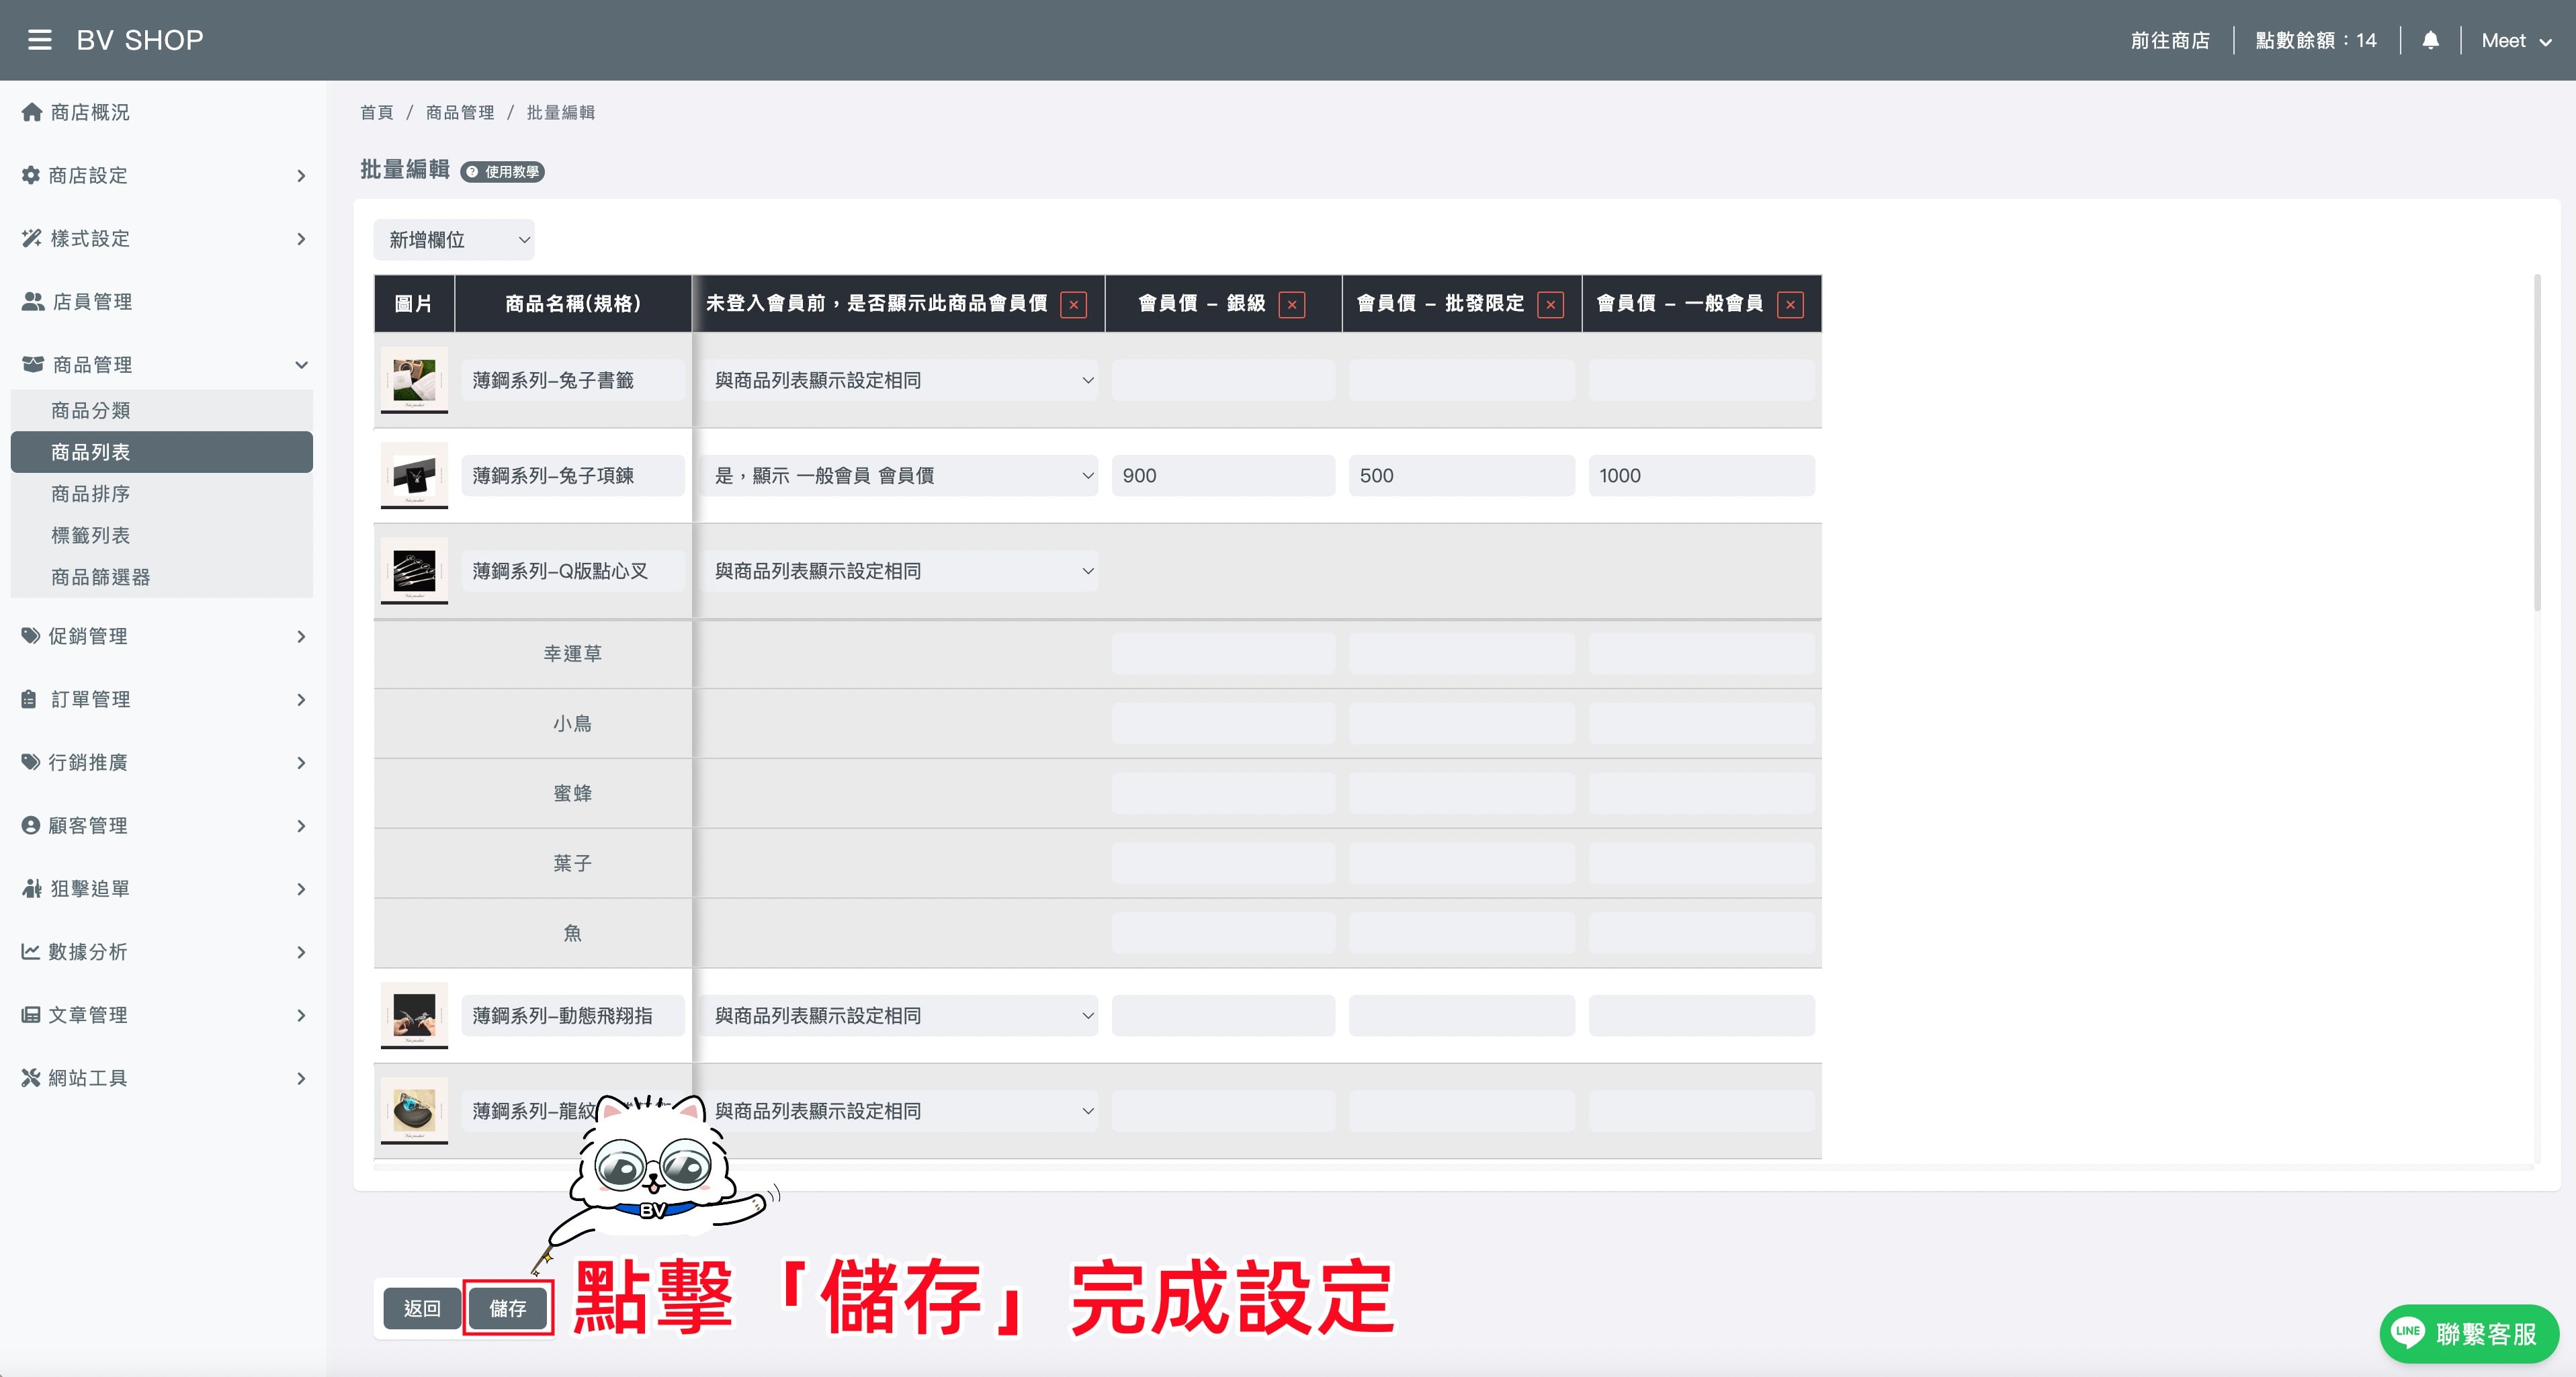Viewport: 2576px width, 1377px height.
Task: Open display dropdown for 薄鋼系列–Q版點心叉
Action: [x=899, y=571]
